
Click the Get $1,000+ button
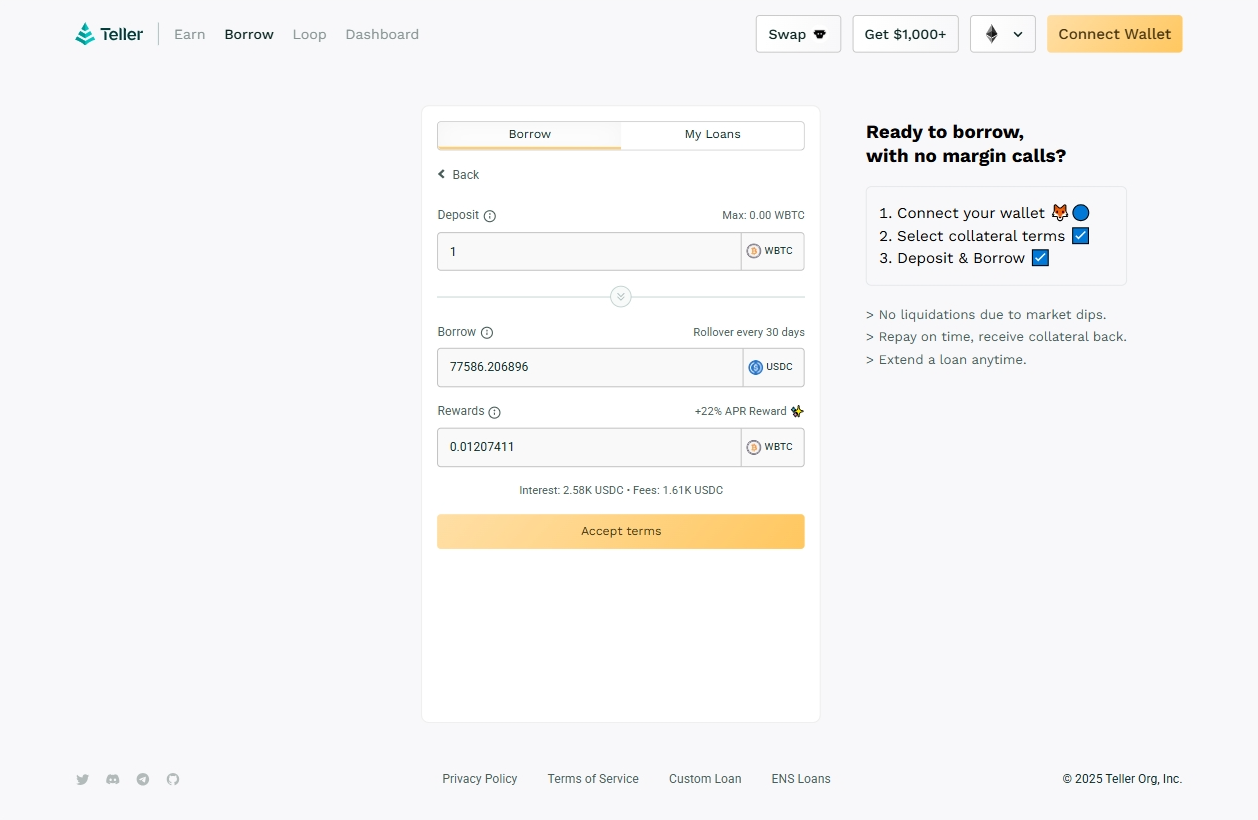point(905,34)
